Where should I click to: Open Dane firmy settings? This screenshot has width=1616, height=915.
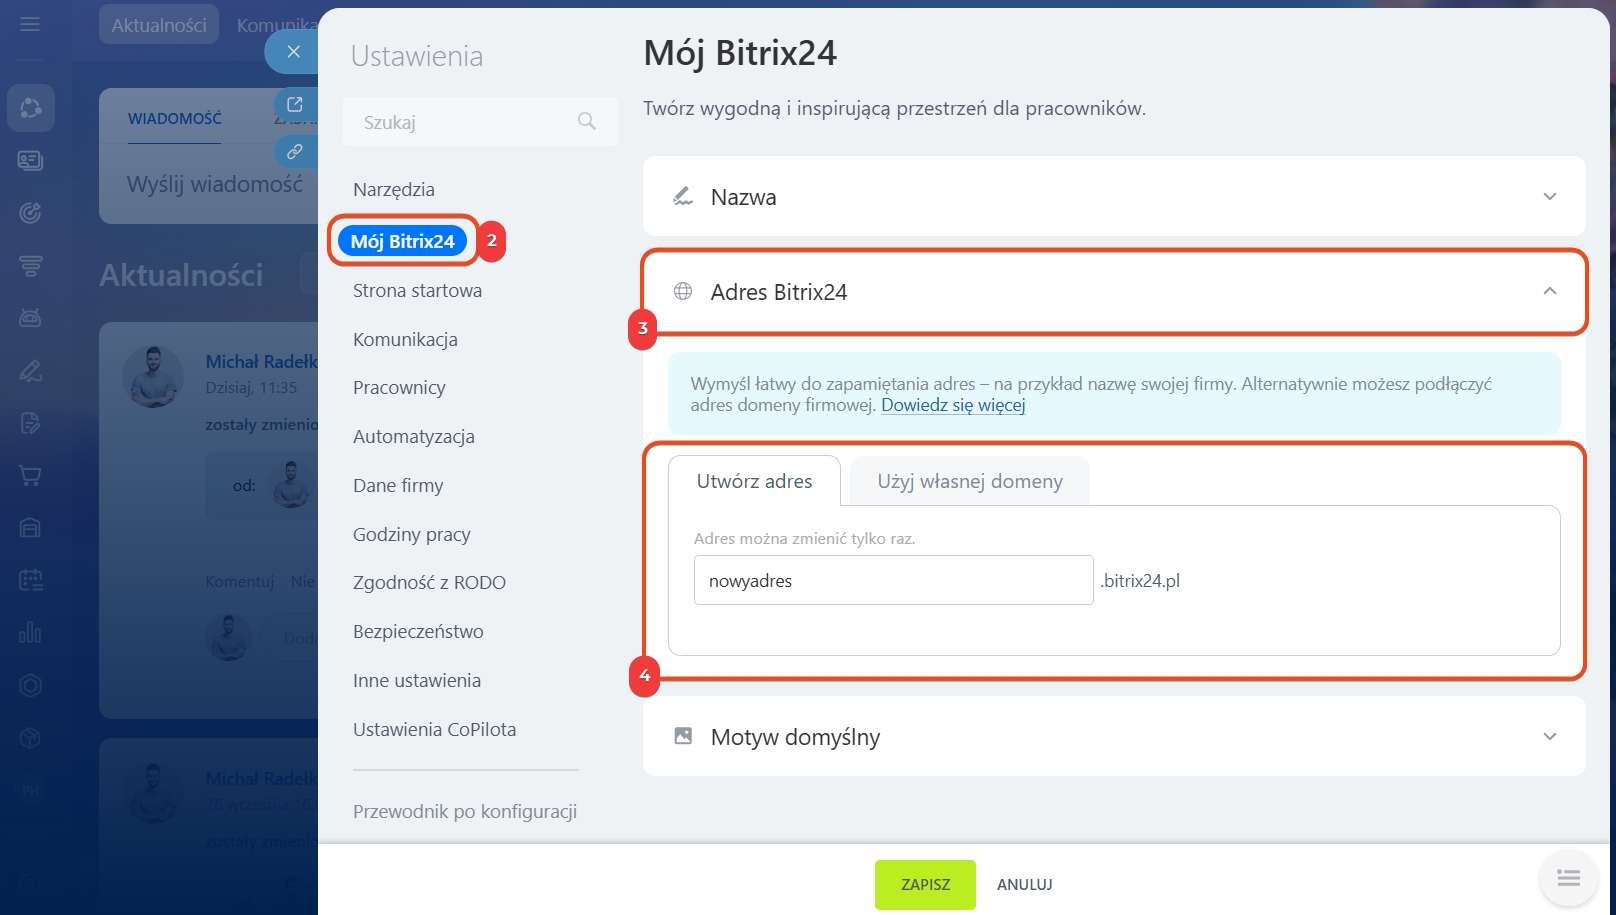click(x=398, y=485)
